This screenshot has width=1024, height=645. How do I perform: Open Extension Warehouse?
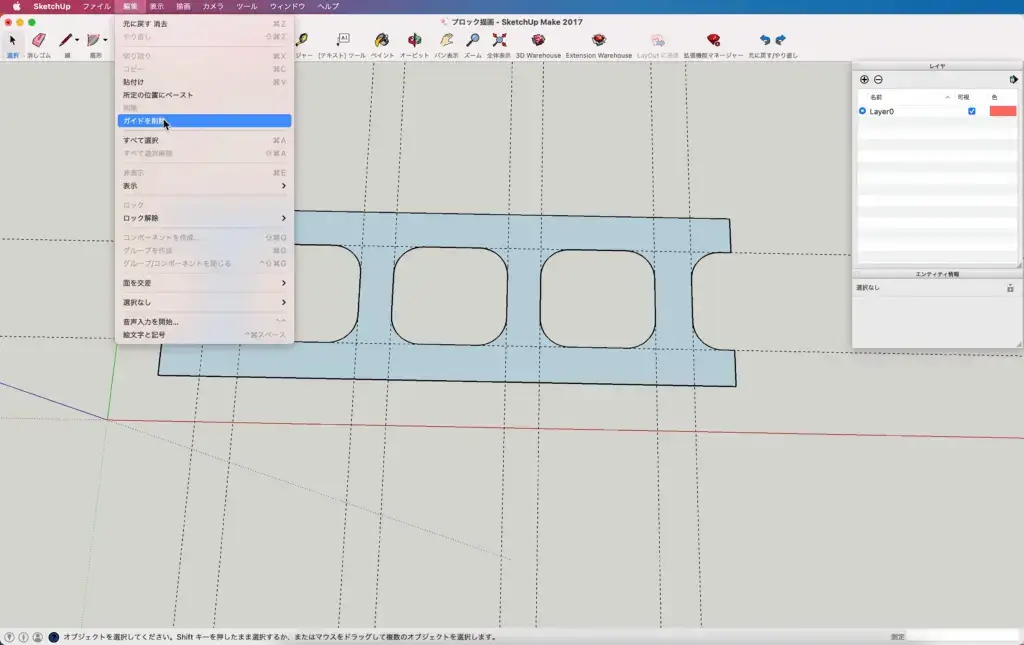pos(599,40)
